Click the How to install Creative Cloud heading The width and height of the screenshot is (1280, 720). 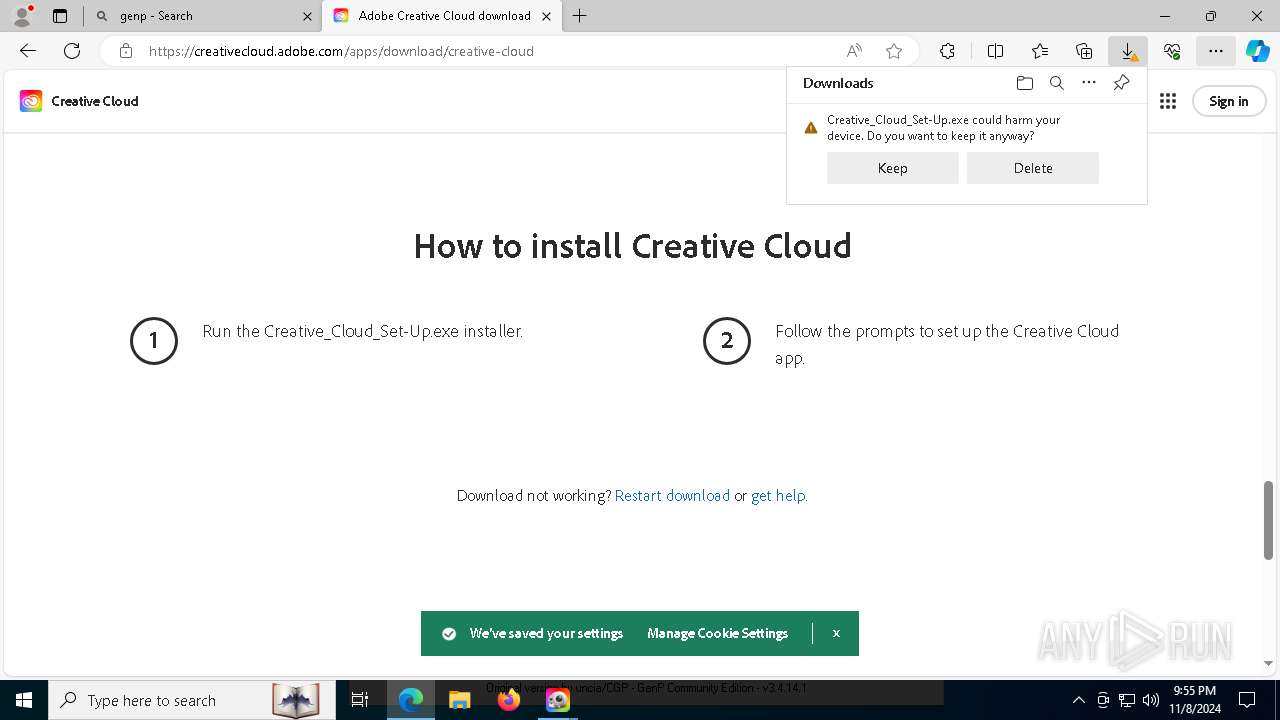632,245
